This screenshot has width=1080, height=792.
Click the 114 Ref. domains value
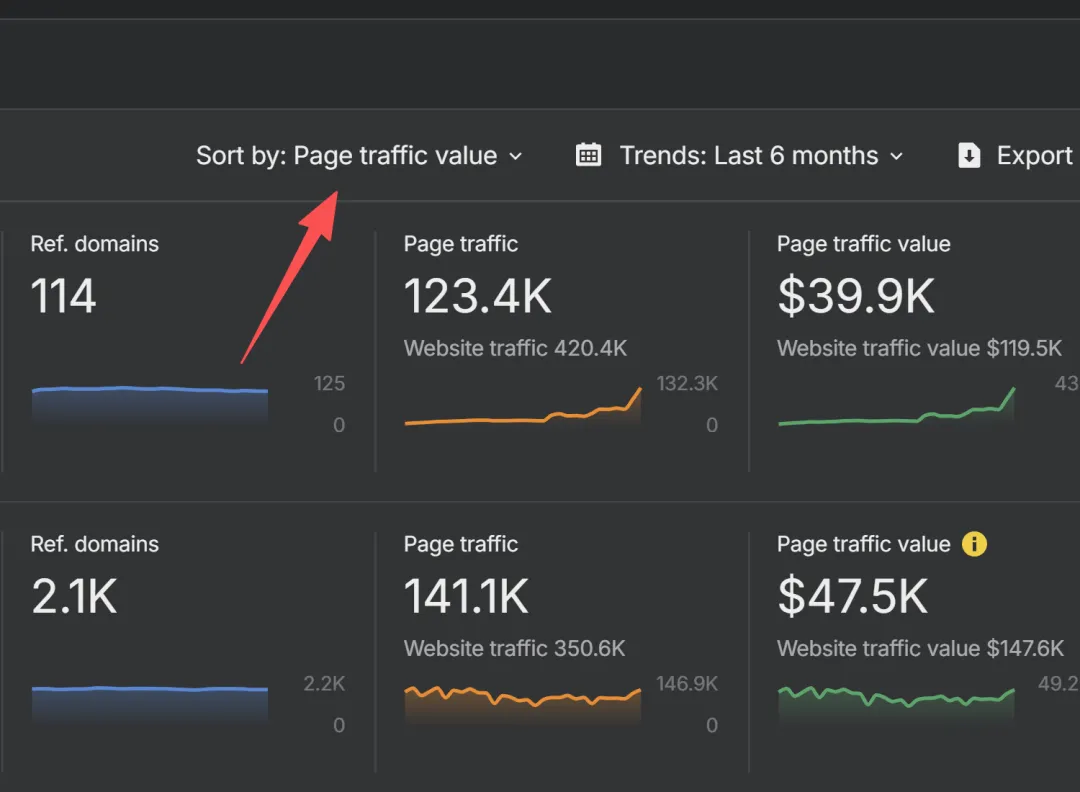tap(64, 296)
